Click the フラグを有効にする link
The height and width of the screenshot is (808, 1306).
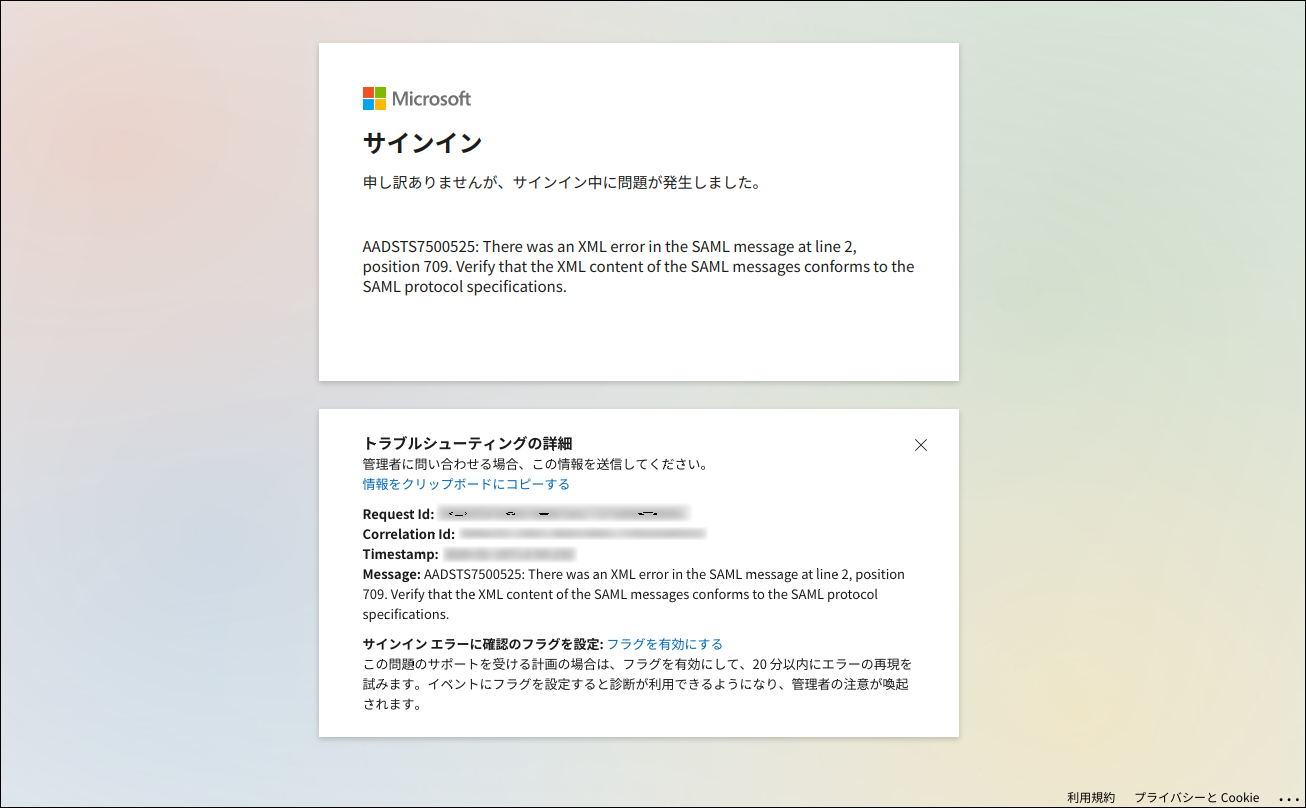(x=665, y=644)
